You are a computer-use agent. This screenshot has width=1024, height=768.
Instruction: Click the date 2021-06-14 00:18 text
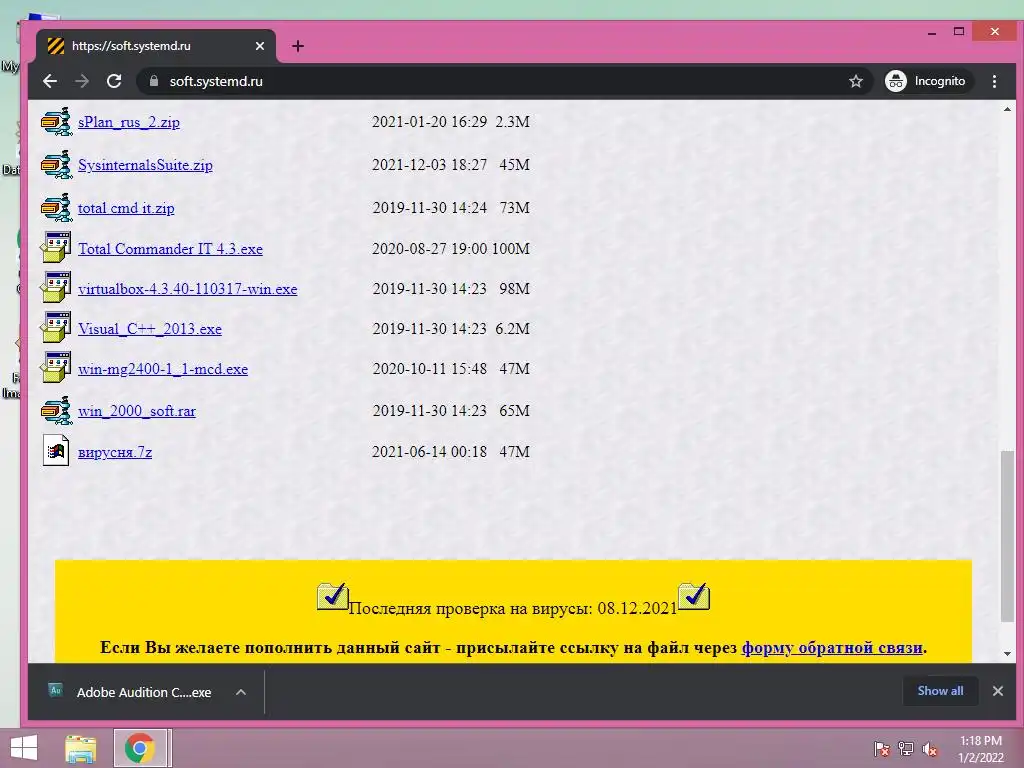[x=429, y=452]
